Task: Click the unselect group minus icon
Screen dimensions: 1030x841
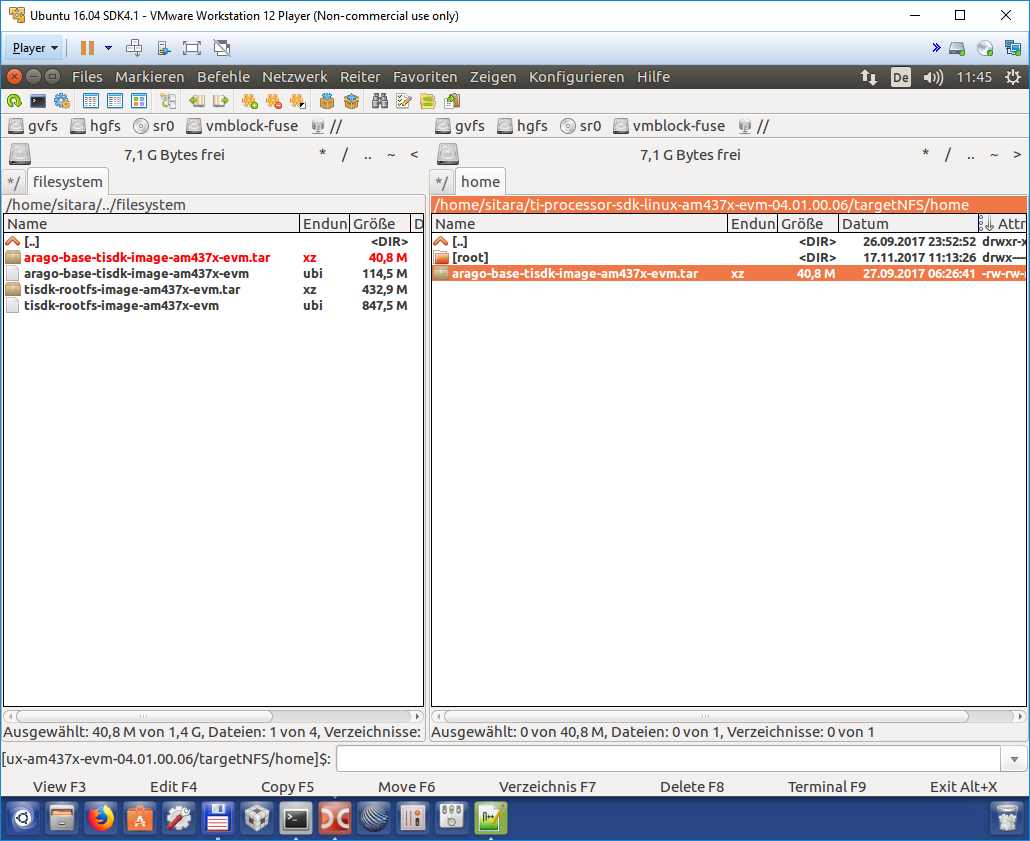Action: click(274, 101)
